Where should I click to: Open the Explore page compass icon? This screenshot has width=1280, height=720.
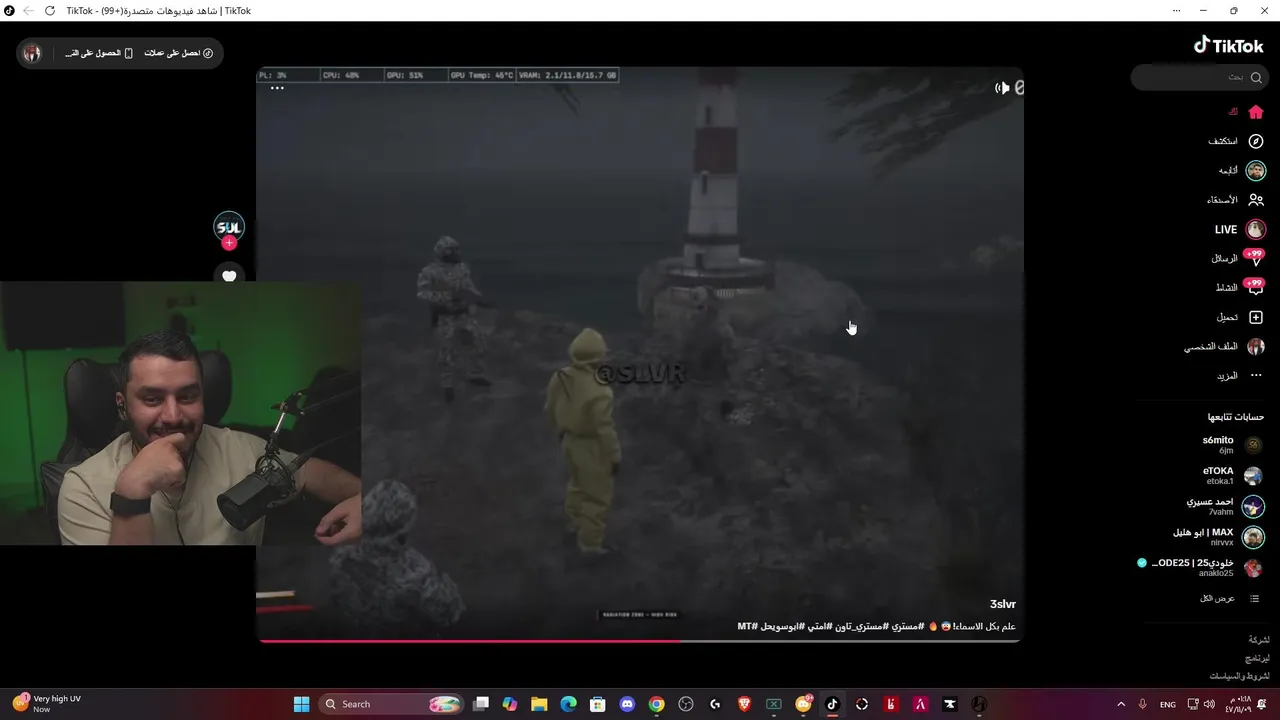click(x=1256, y=141)
